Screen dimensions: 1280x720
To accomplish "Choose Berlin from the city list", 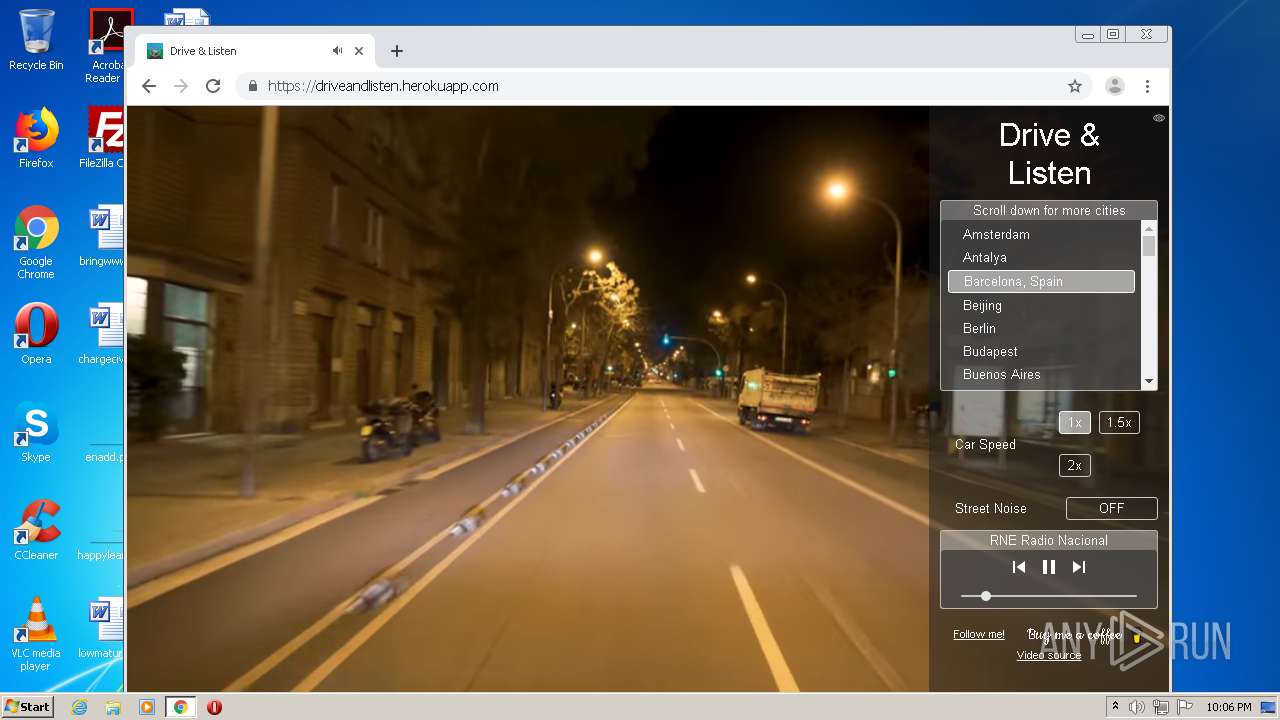I will point(1041,328).
